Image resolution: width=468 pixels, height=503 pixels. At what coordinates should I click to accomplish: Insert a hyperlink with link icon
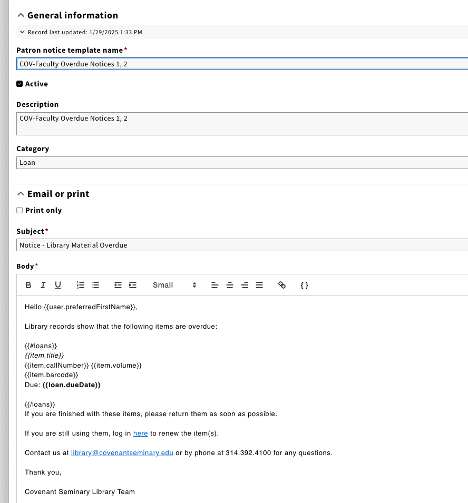[282, 285]
